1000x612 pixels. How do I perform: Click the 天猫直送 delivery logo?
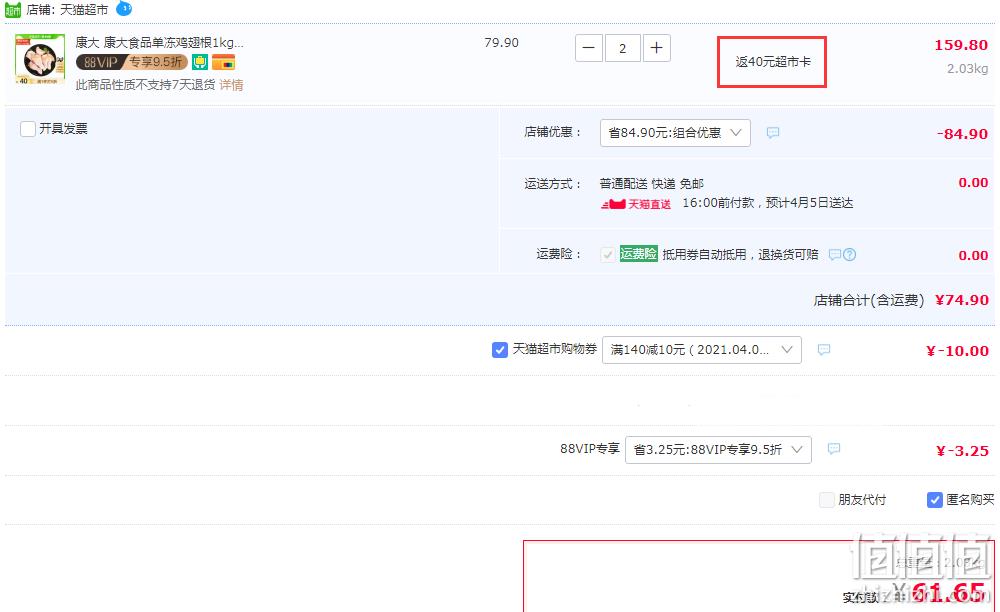click(x=636, y=204)
